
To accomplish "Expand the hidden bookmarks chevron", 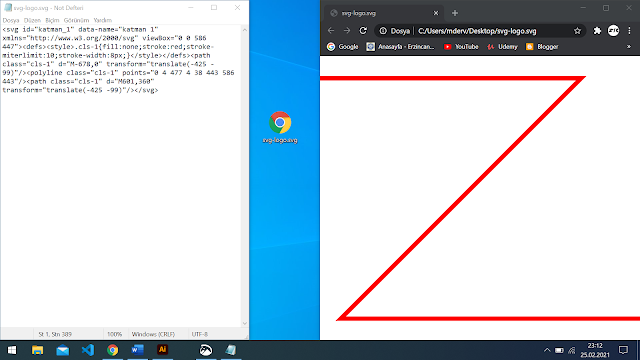I will pos(629,47).
